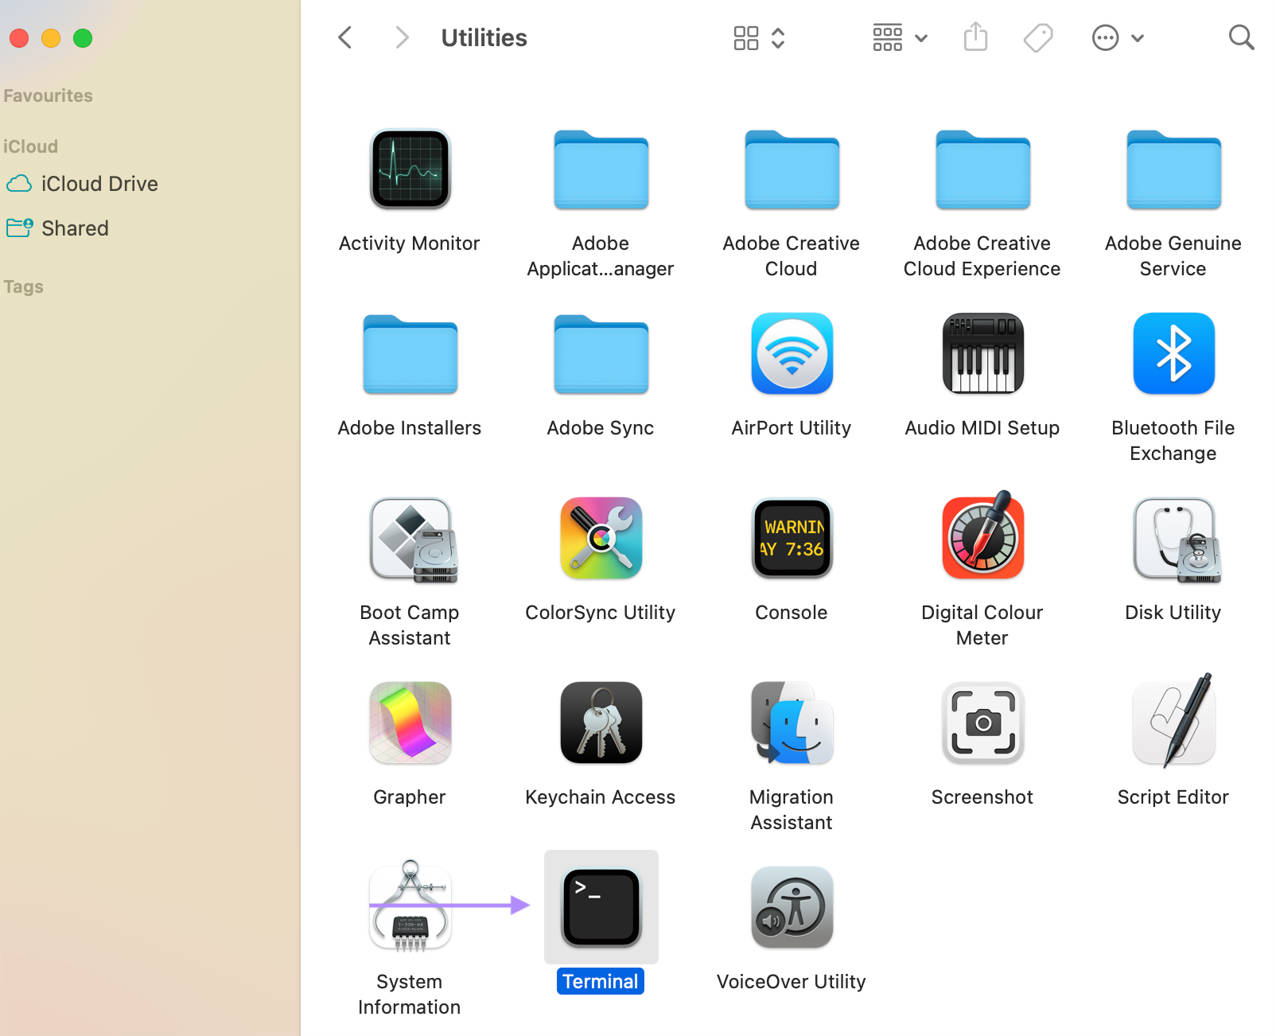Select the Keychain Access keys icon
This screenshot has width=1276, height=1036.
601,723
